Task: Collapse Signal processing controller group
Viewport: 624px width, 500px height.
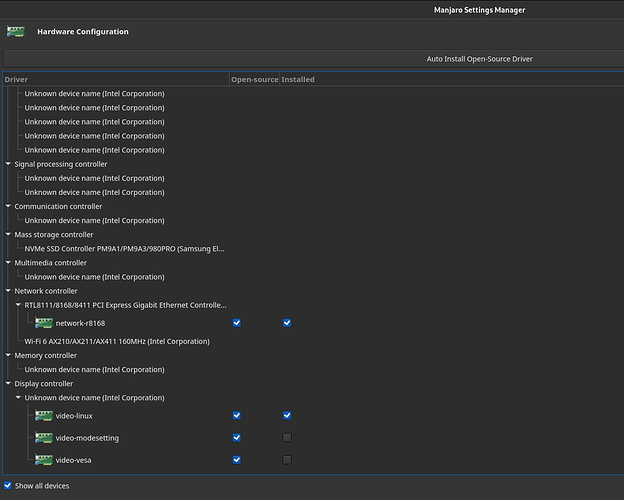Action: pyautogui.click(x=8, y=164)
